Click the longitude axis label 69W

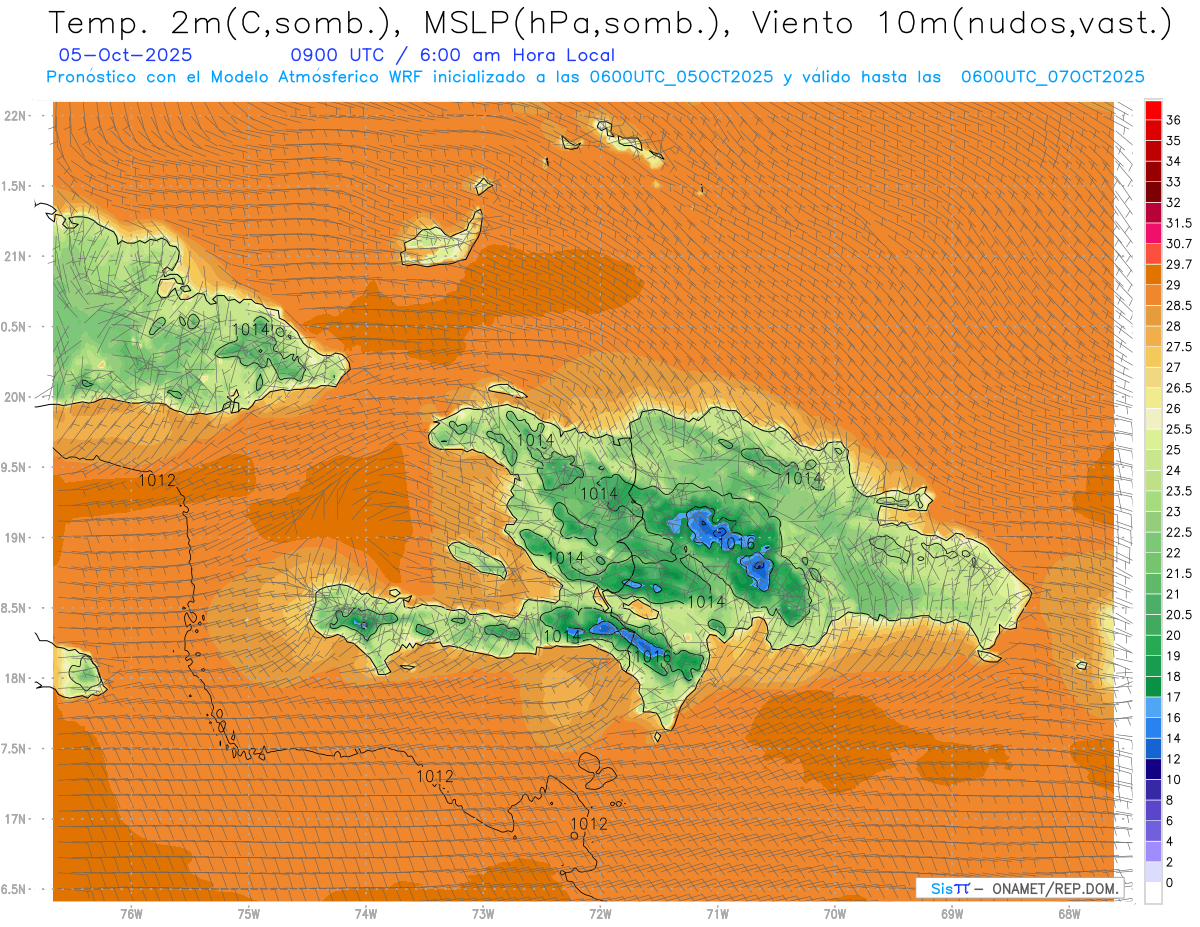[x=952, y=914]
